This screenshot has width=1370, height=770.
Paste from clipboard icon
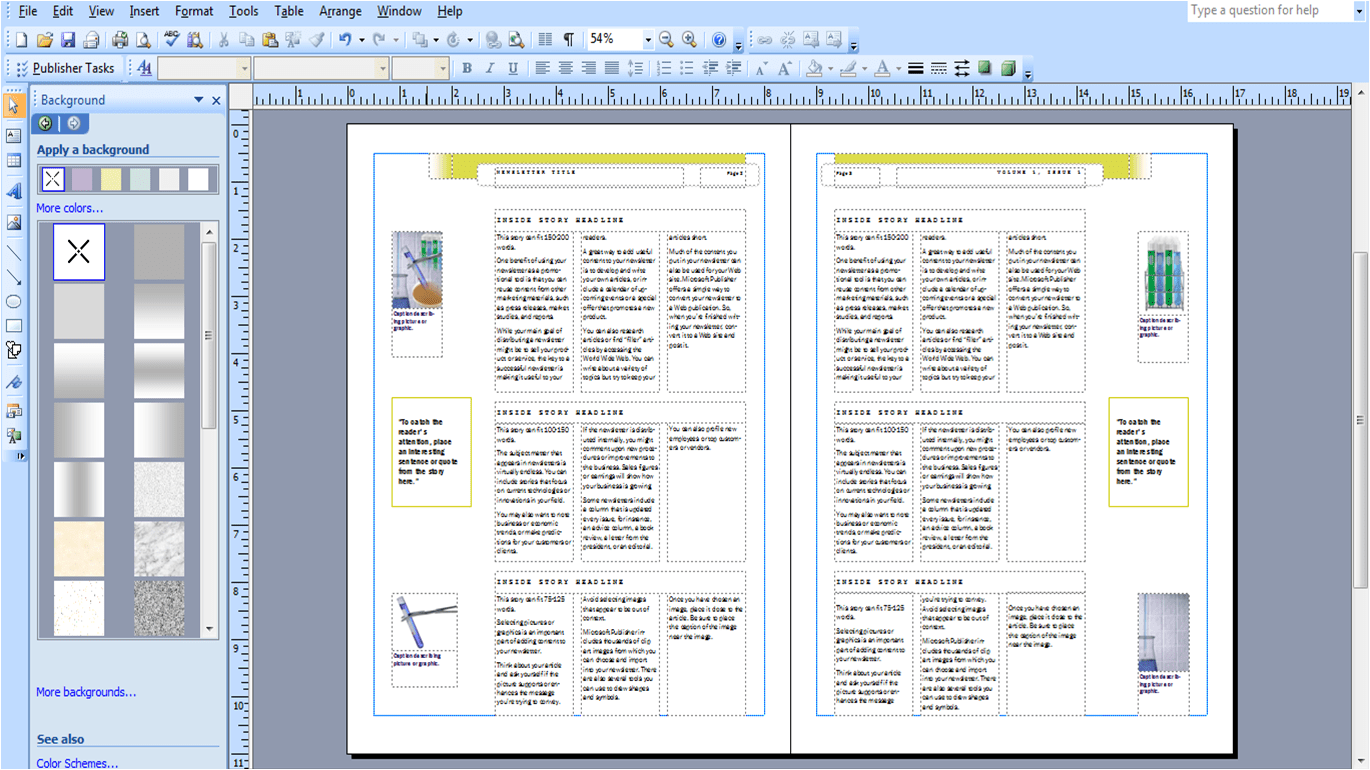270,40
